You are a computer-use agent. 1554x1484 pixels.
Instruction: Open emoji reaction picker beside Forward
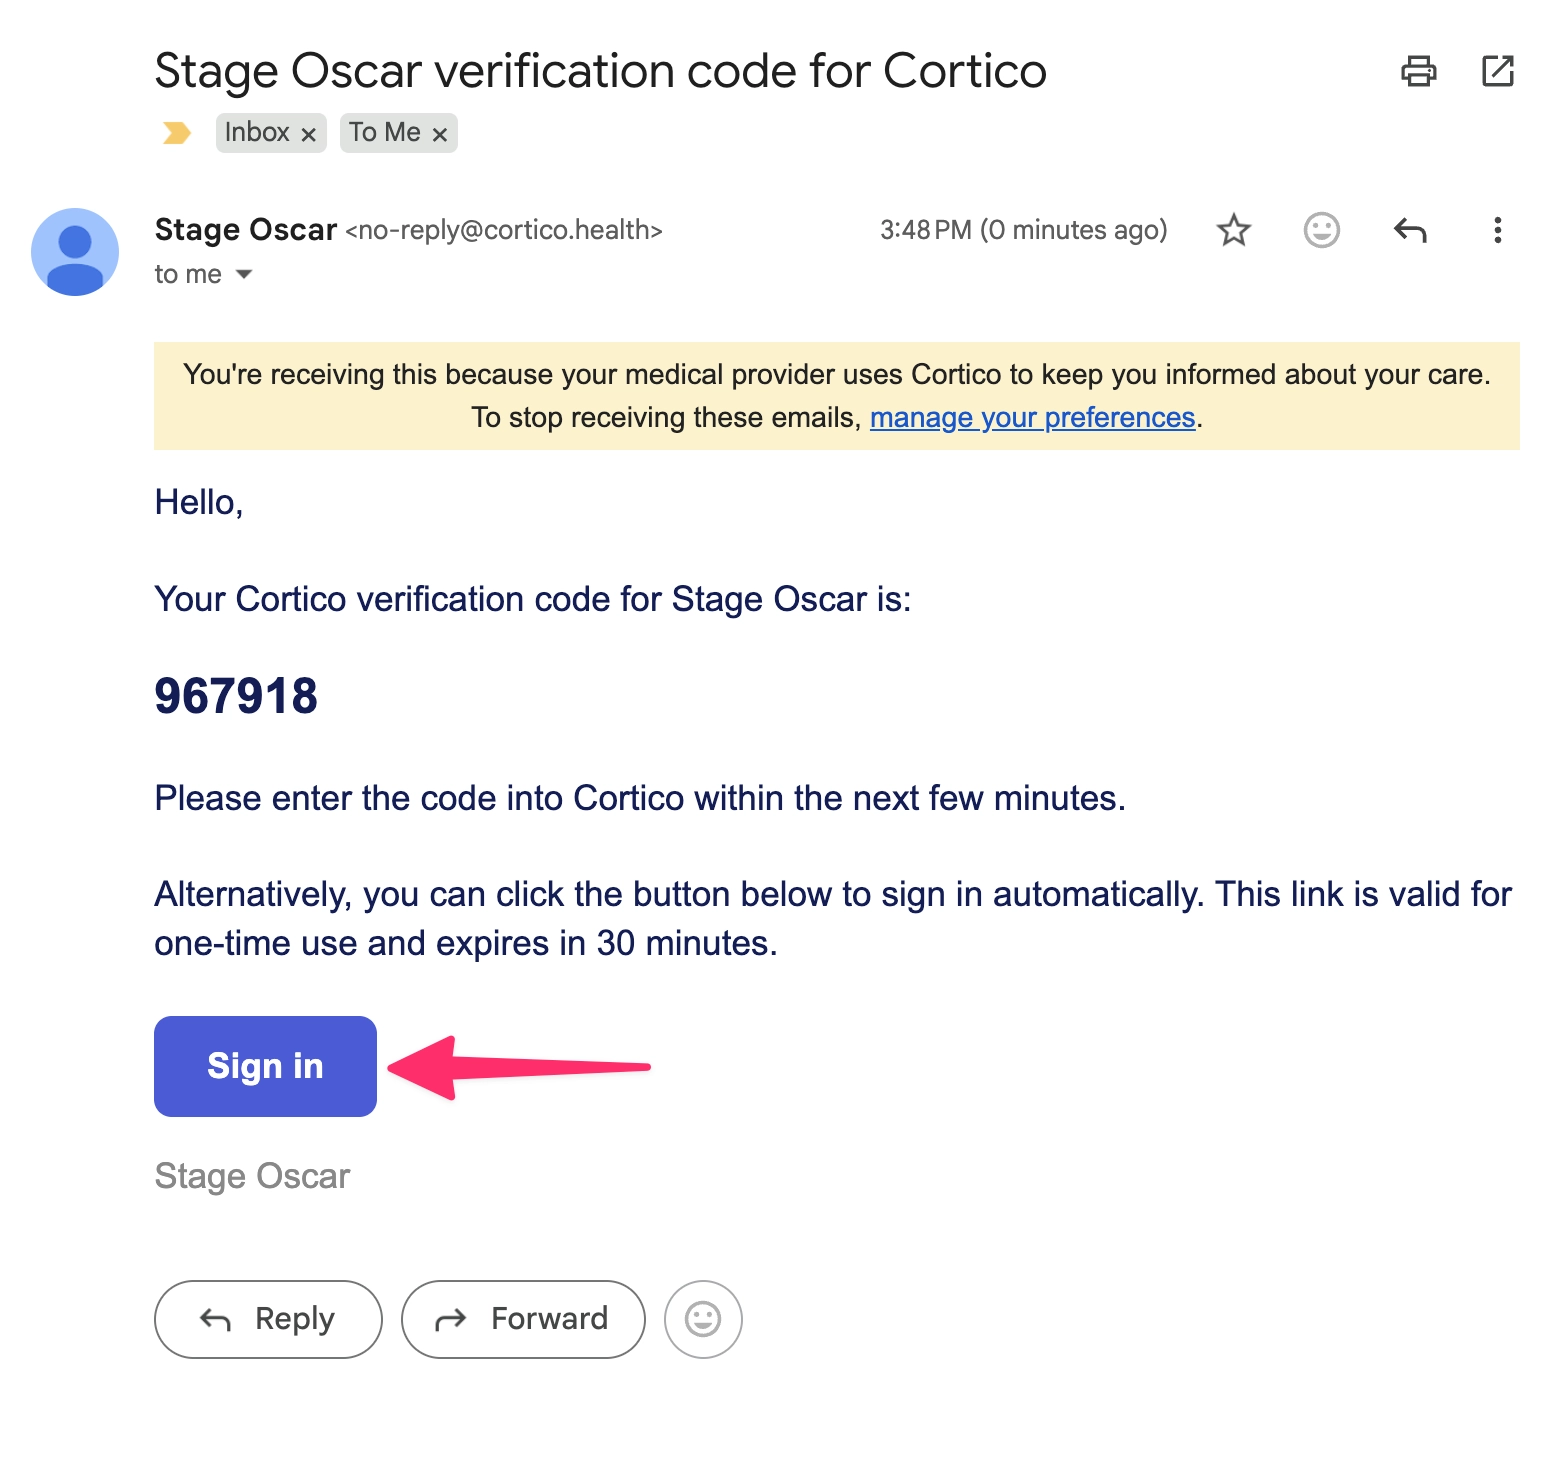(703, 1319)
